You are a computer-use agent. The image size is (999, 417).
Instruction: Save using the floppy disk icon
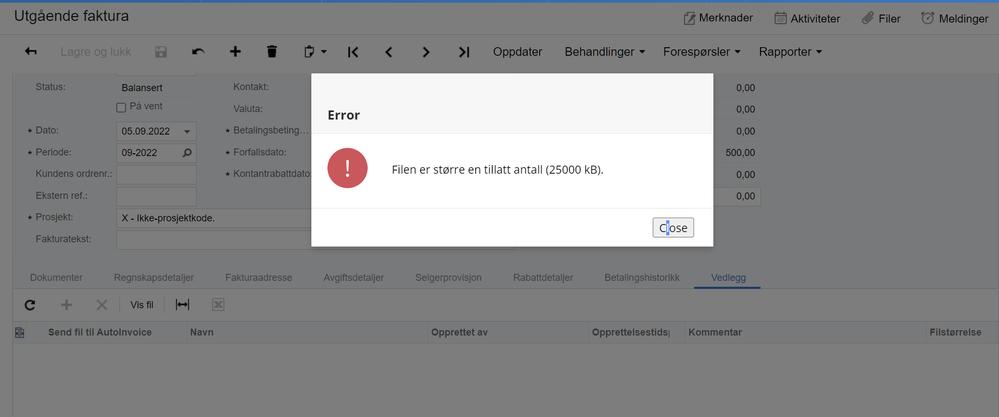click(x=161, y=52)
